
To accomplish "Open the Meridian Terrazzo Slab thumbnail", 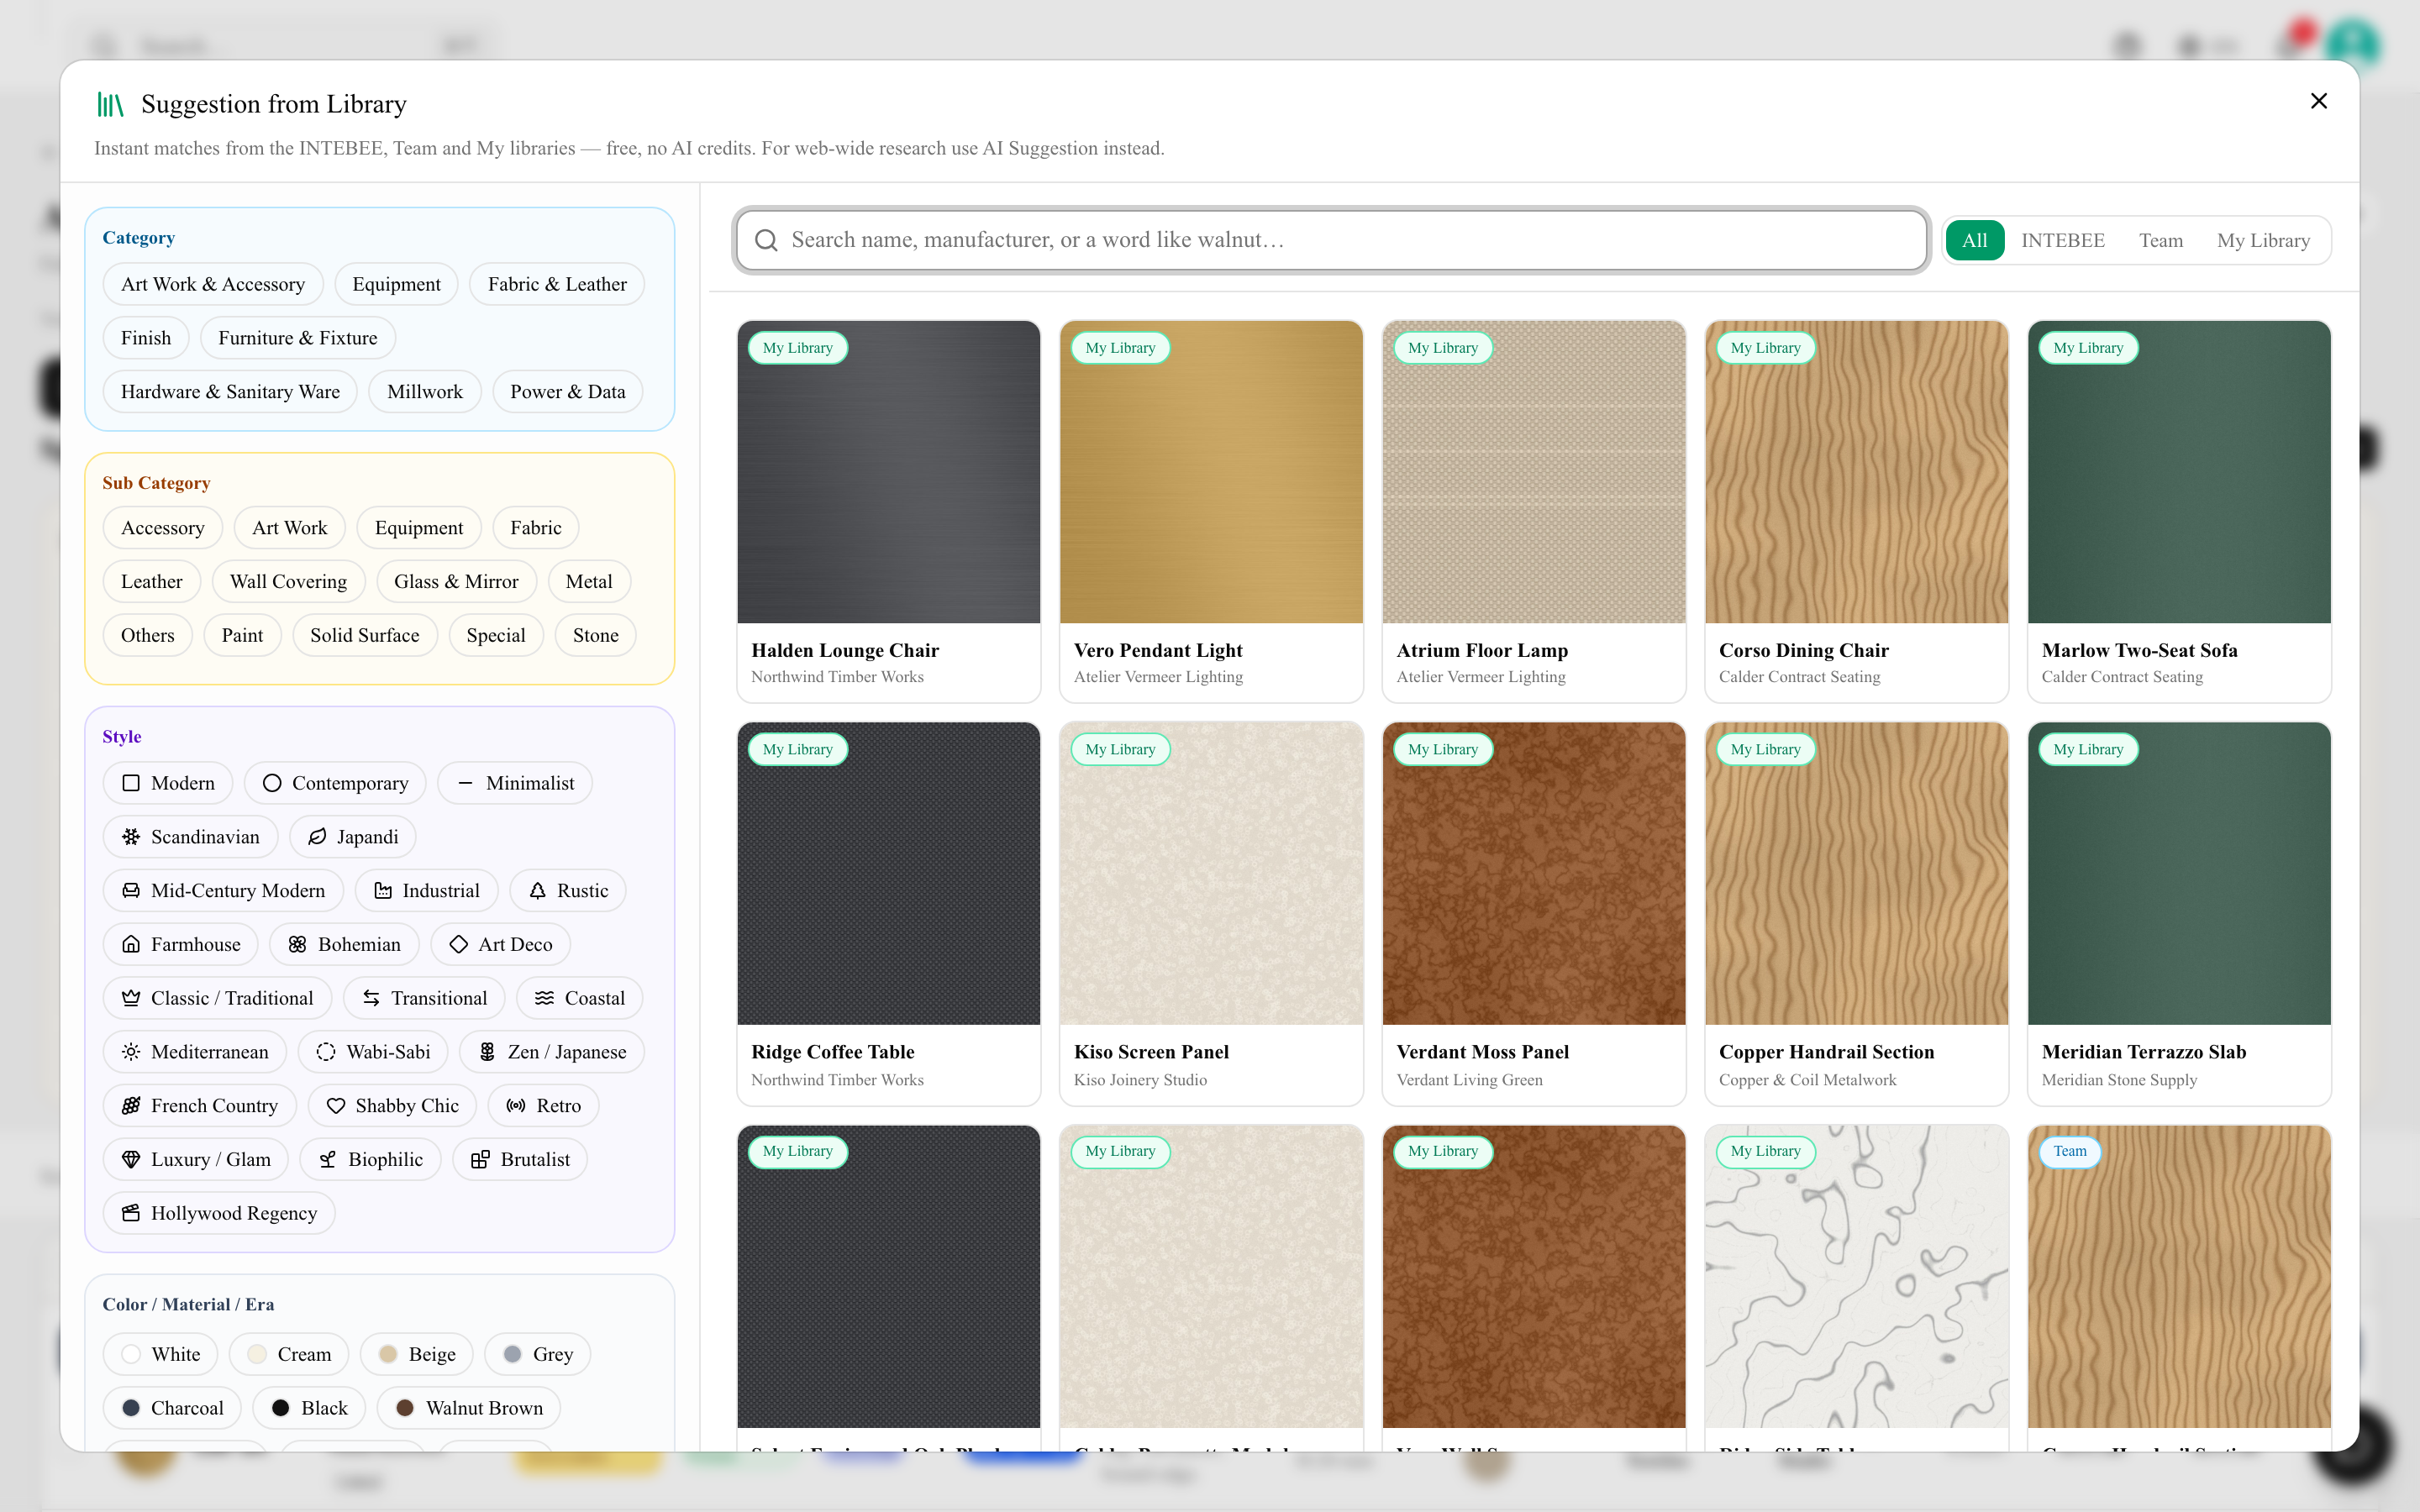I will 2179,874.
